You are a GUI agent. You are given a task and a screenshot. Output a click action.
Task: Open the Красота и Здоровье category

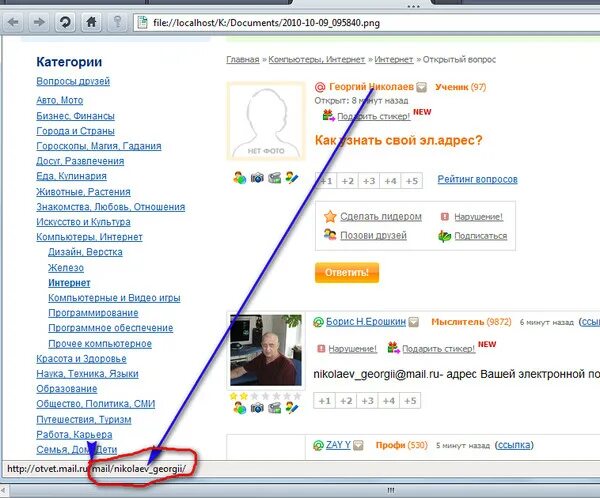pos(81,359)
